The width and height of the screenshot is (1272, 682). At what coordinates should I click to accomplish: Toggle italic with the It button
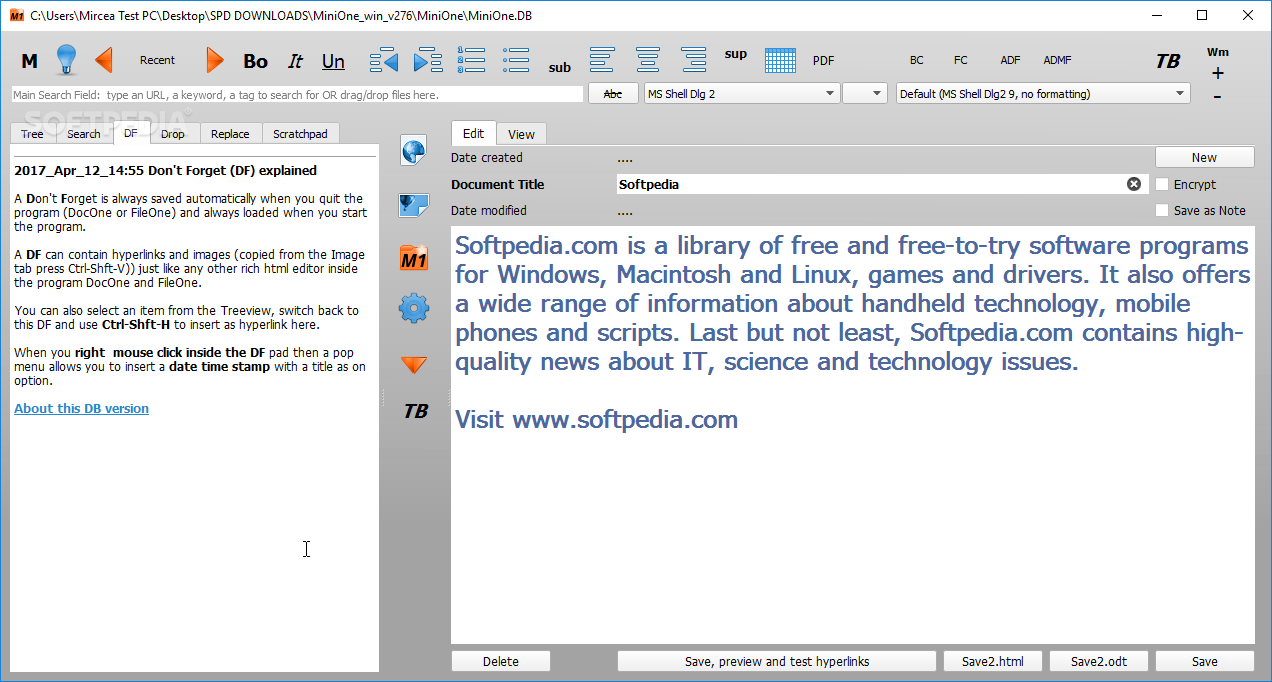295,61
